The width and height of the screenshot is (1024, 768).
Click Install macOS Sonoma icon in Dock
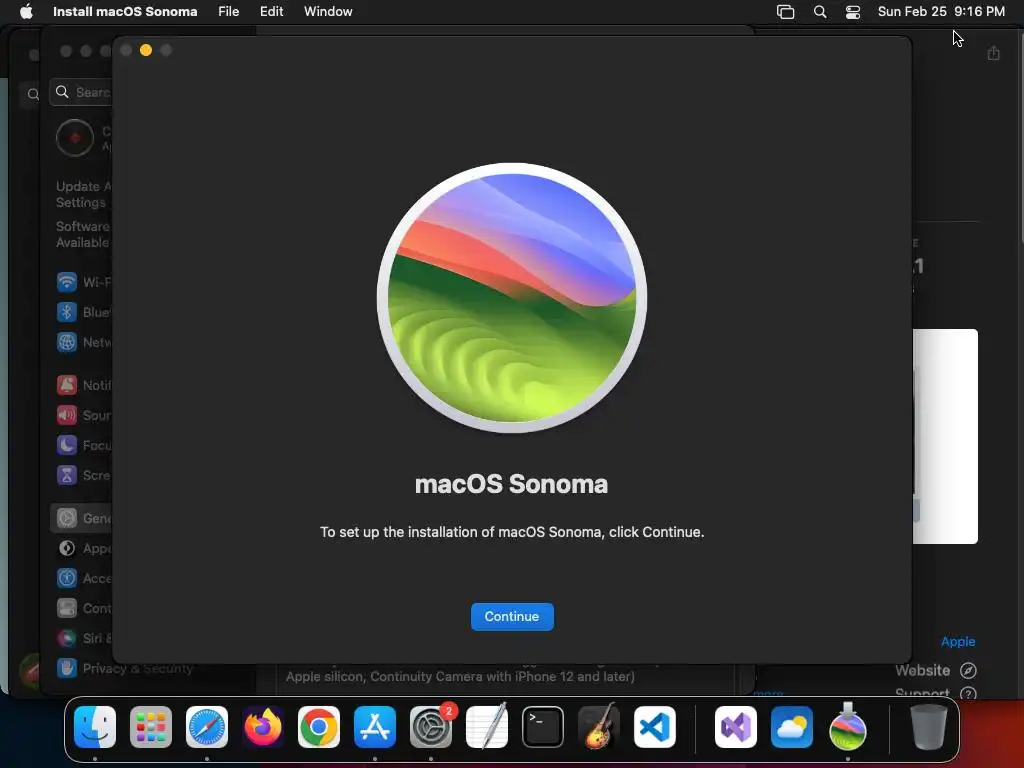[848, 727]
